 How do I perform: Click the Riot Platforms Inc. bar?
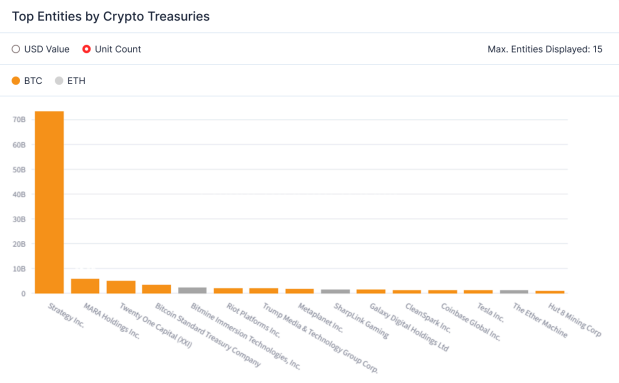click(228, 291)
